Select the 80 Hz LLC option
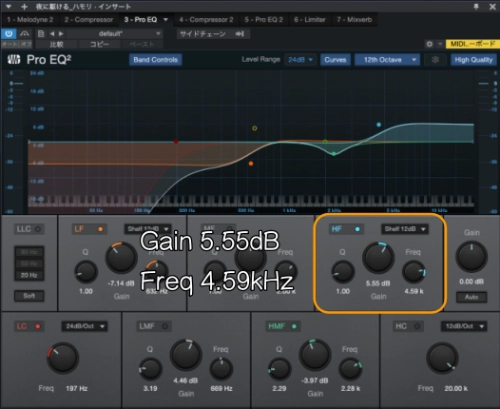This screenshot has height=409, width=500. pos(29,252)
